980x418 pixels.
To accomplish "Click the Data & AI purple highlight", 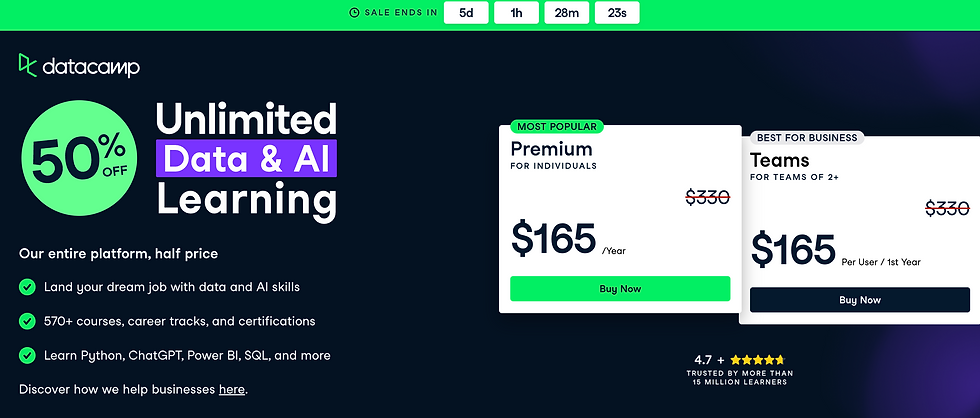I will pos(246,158).
